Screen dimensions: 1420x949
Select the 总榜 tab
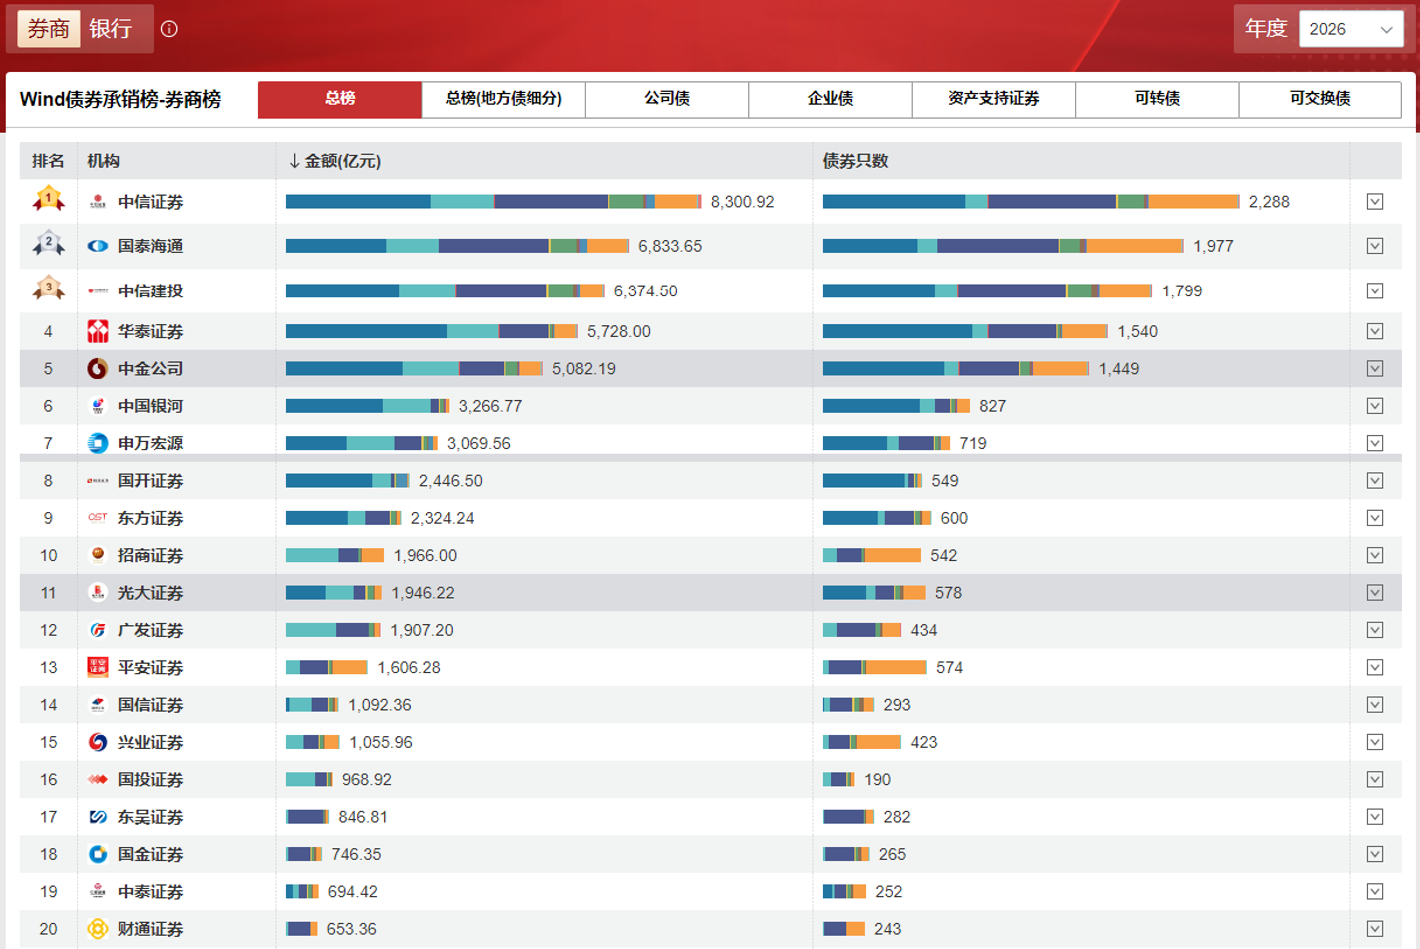tap(340, 99)
